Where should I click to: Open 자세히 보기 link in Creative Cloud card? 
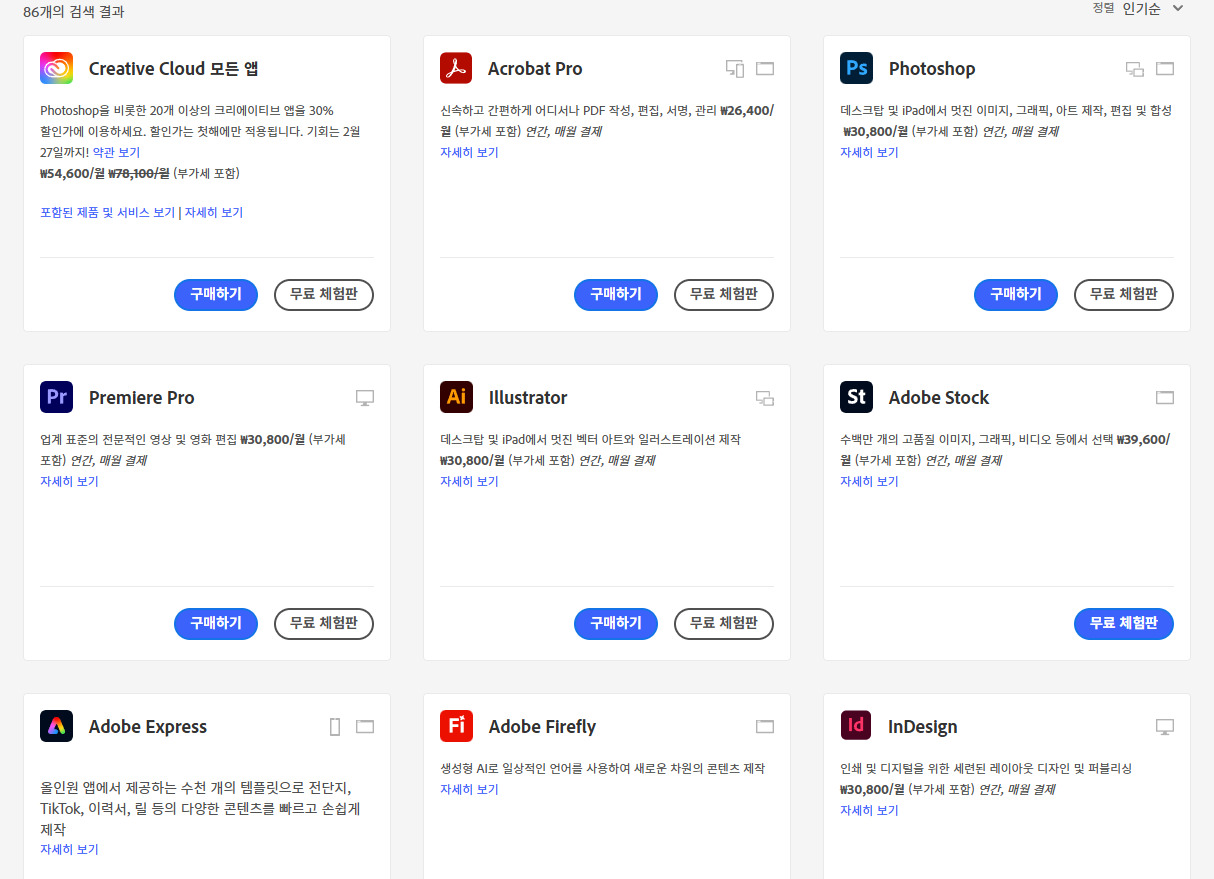(x=214, y=213)
